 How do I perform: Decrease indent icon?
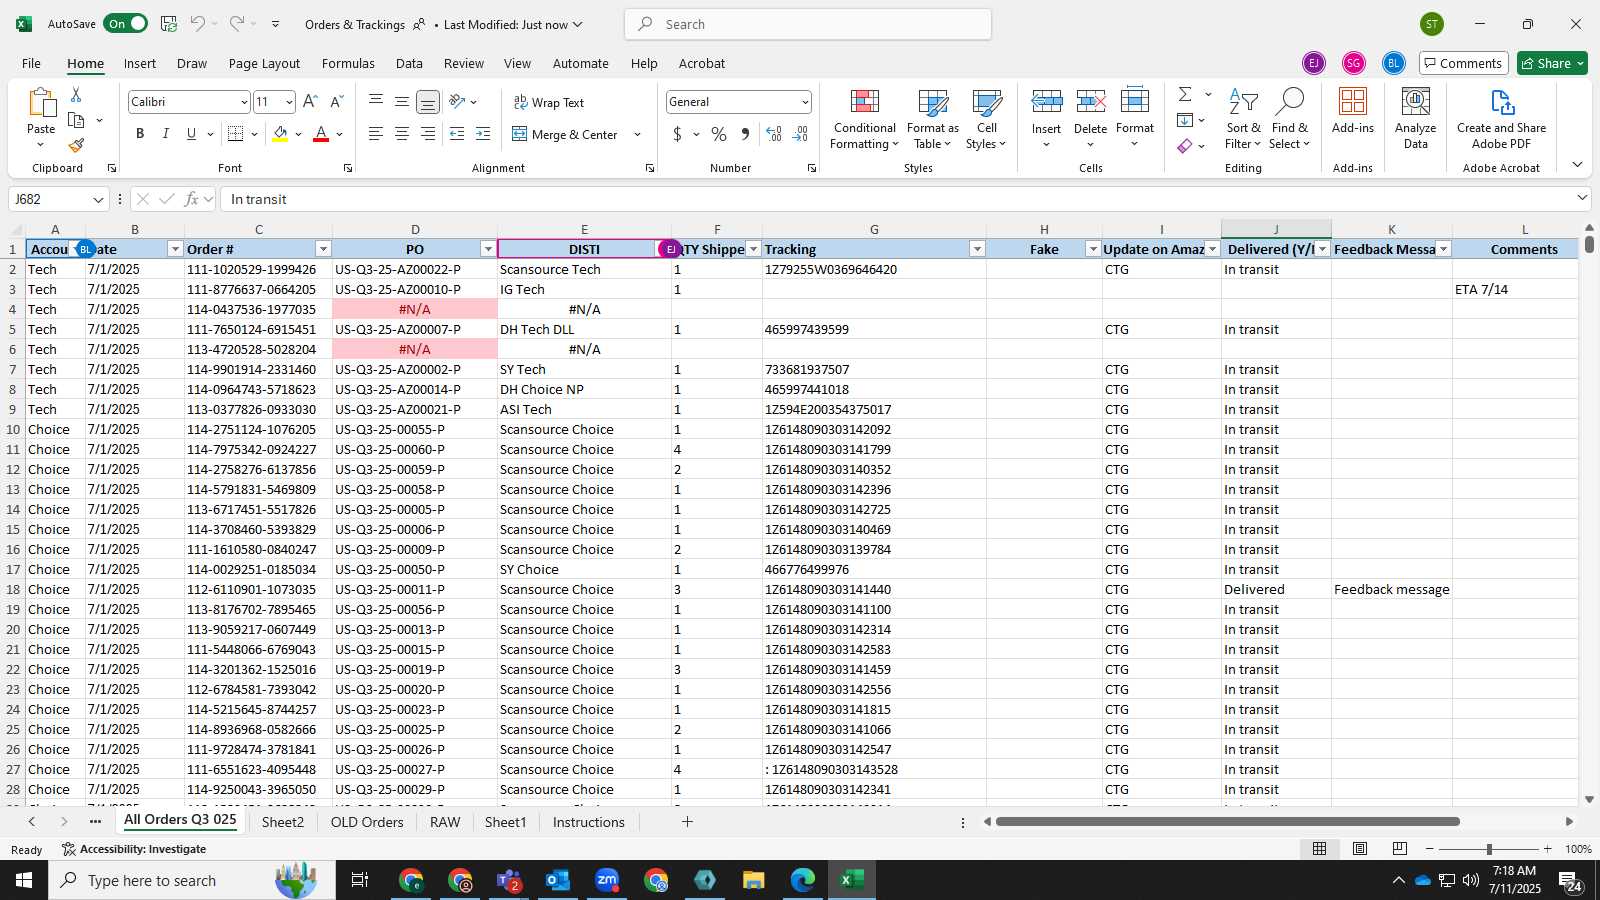tap(457, 134)
